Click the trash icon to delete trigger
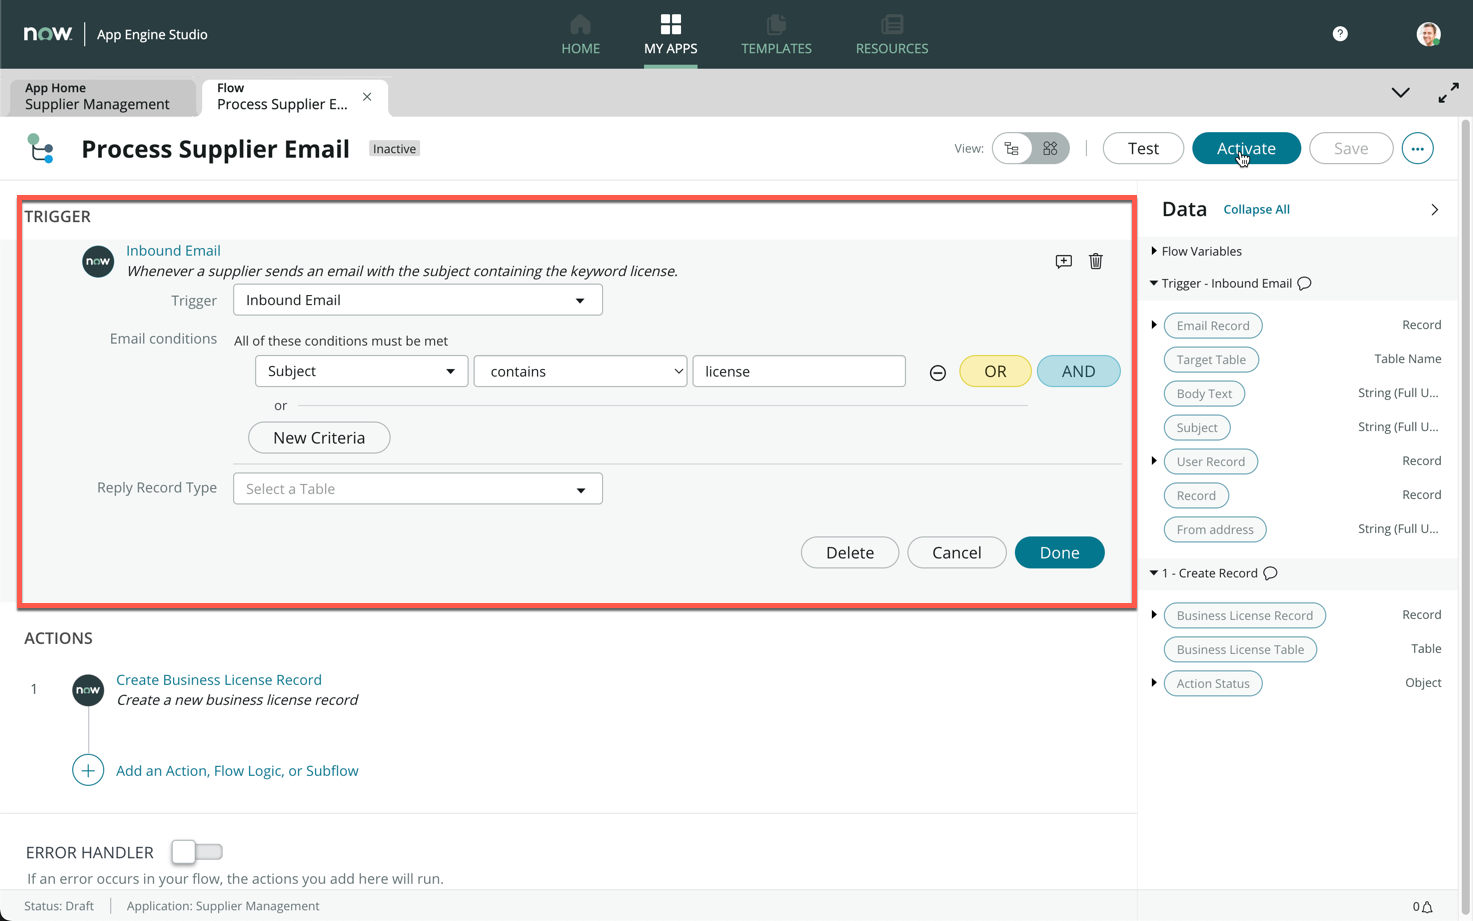Screen dimensions: 1473x921 coord(1095,261)
